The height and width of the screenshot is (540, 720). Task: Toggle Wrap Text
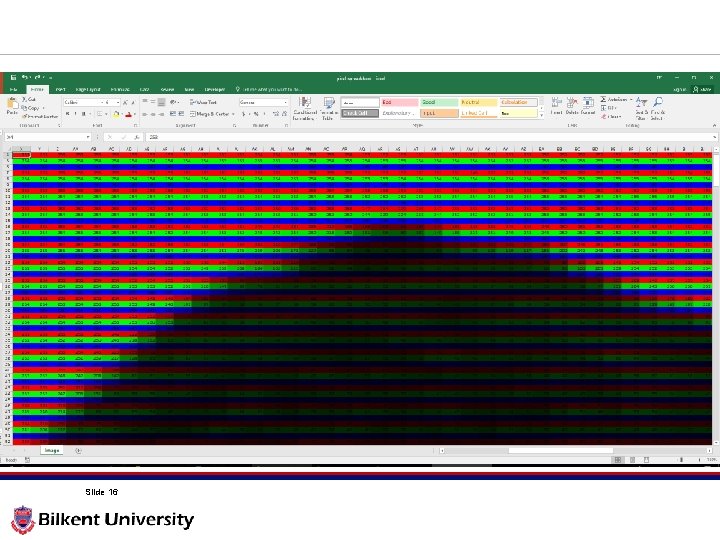203,102
